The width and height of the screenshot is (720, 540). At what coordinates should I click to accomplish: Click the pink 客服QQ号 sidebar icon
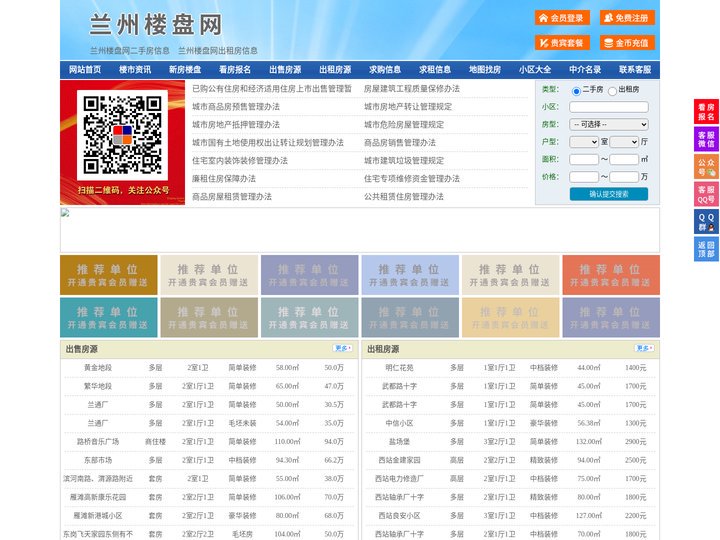[706, 194]
